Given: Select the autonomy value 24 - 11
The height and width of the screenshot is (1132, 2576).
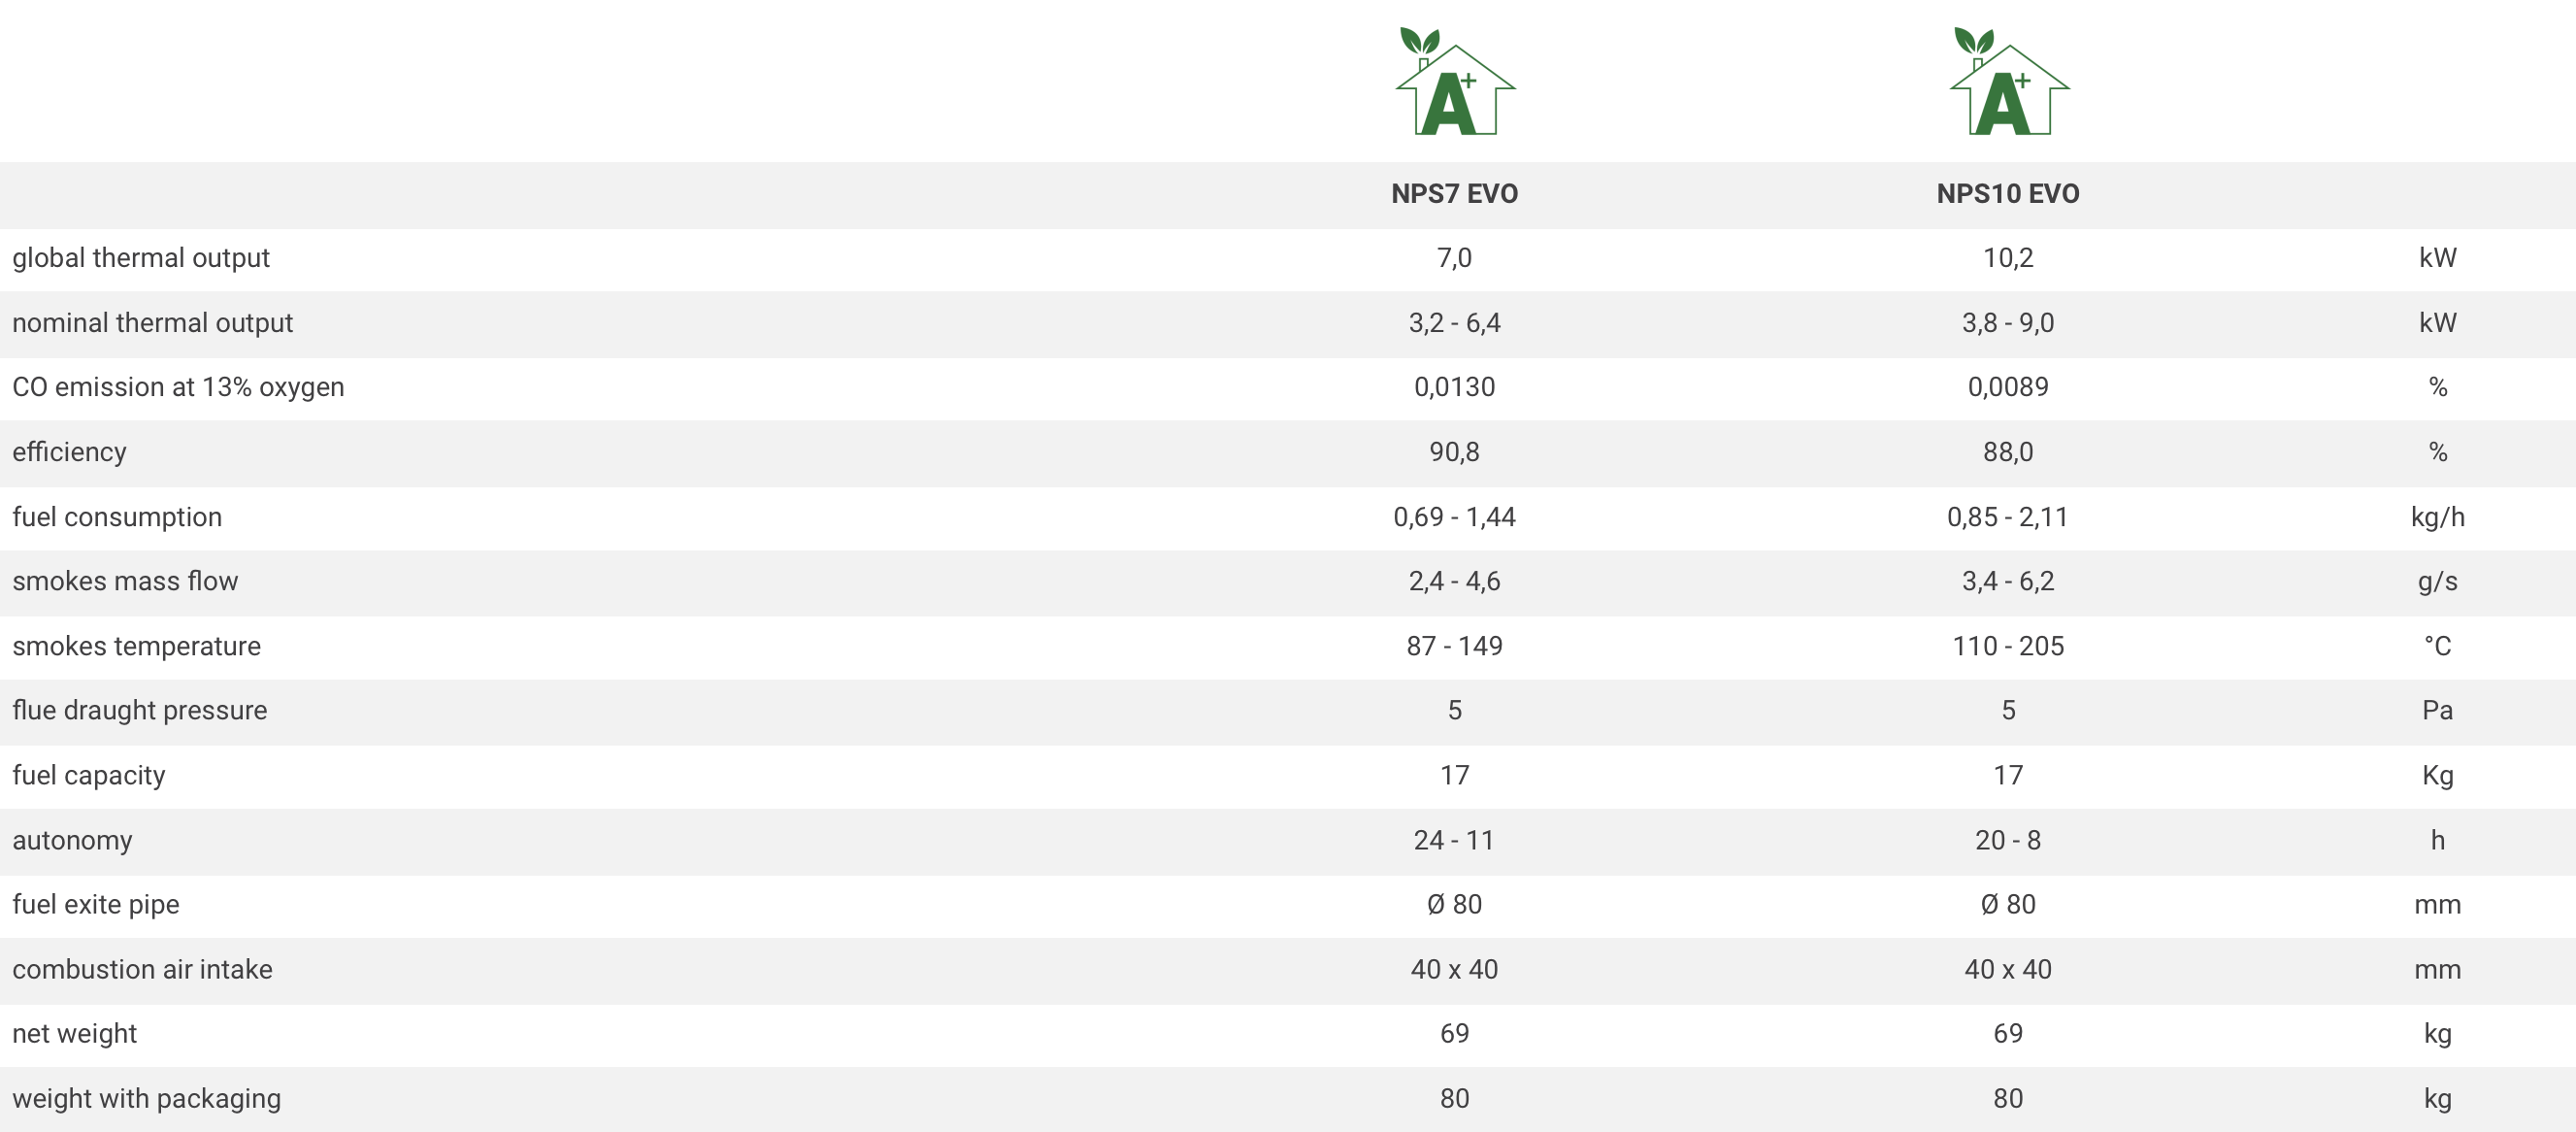Looking at the screenshot, I should point(1454,840).
